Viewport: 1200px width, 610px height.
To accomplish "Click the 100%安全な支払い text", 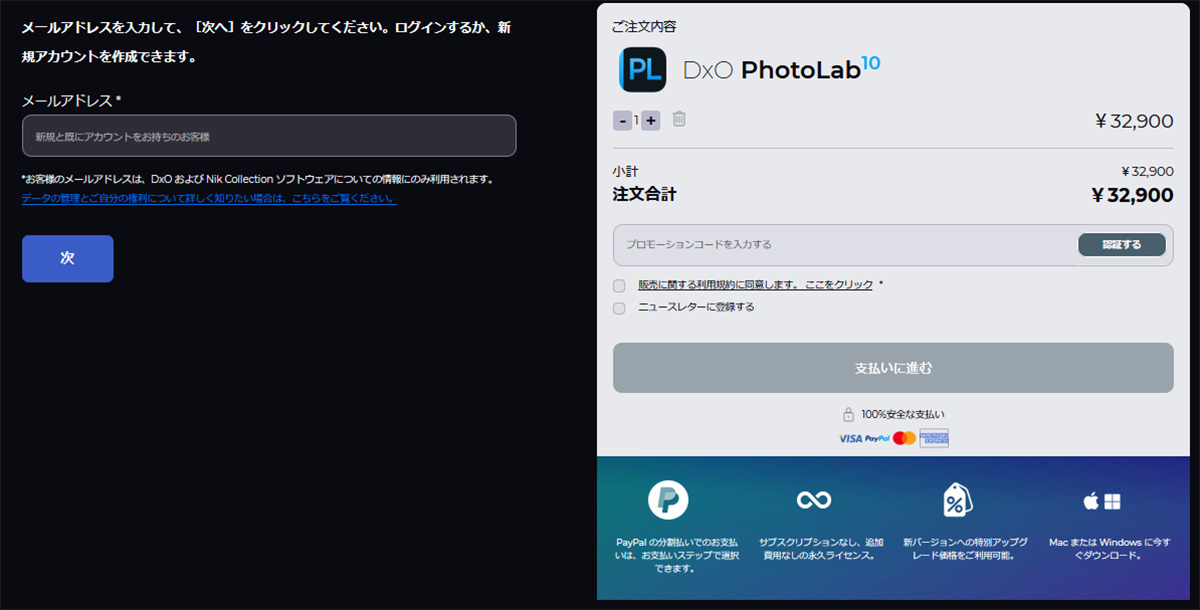I will (x=903, y=414).
